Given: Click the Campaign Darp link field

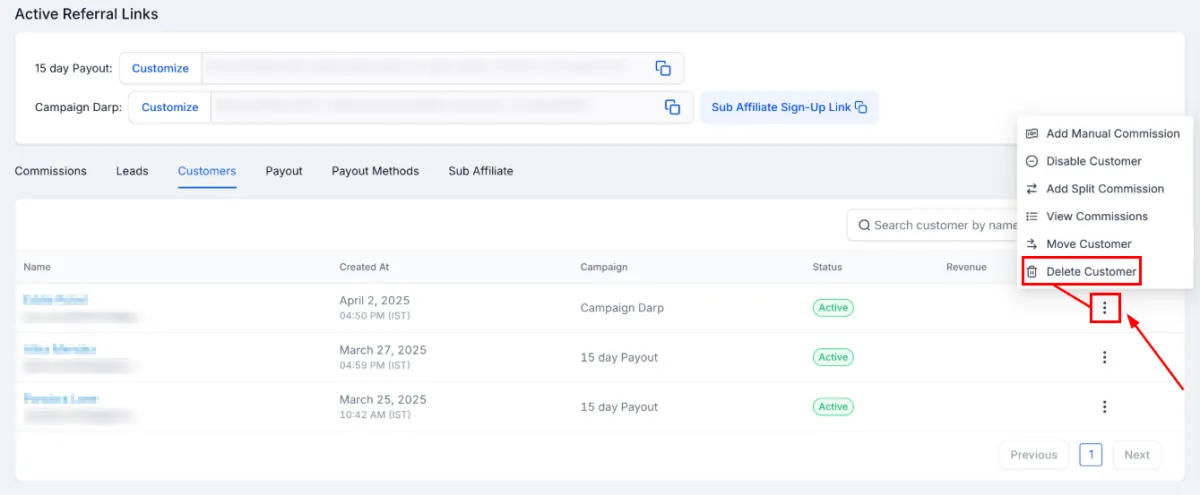Looking at the screenshot, I should click(452, 107).
